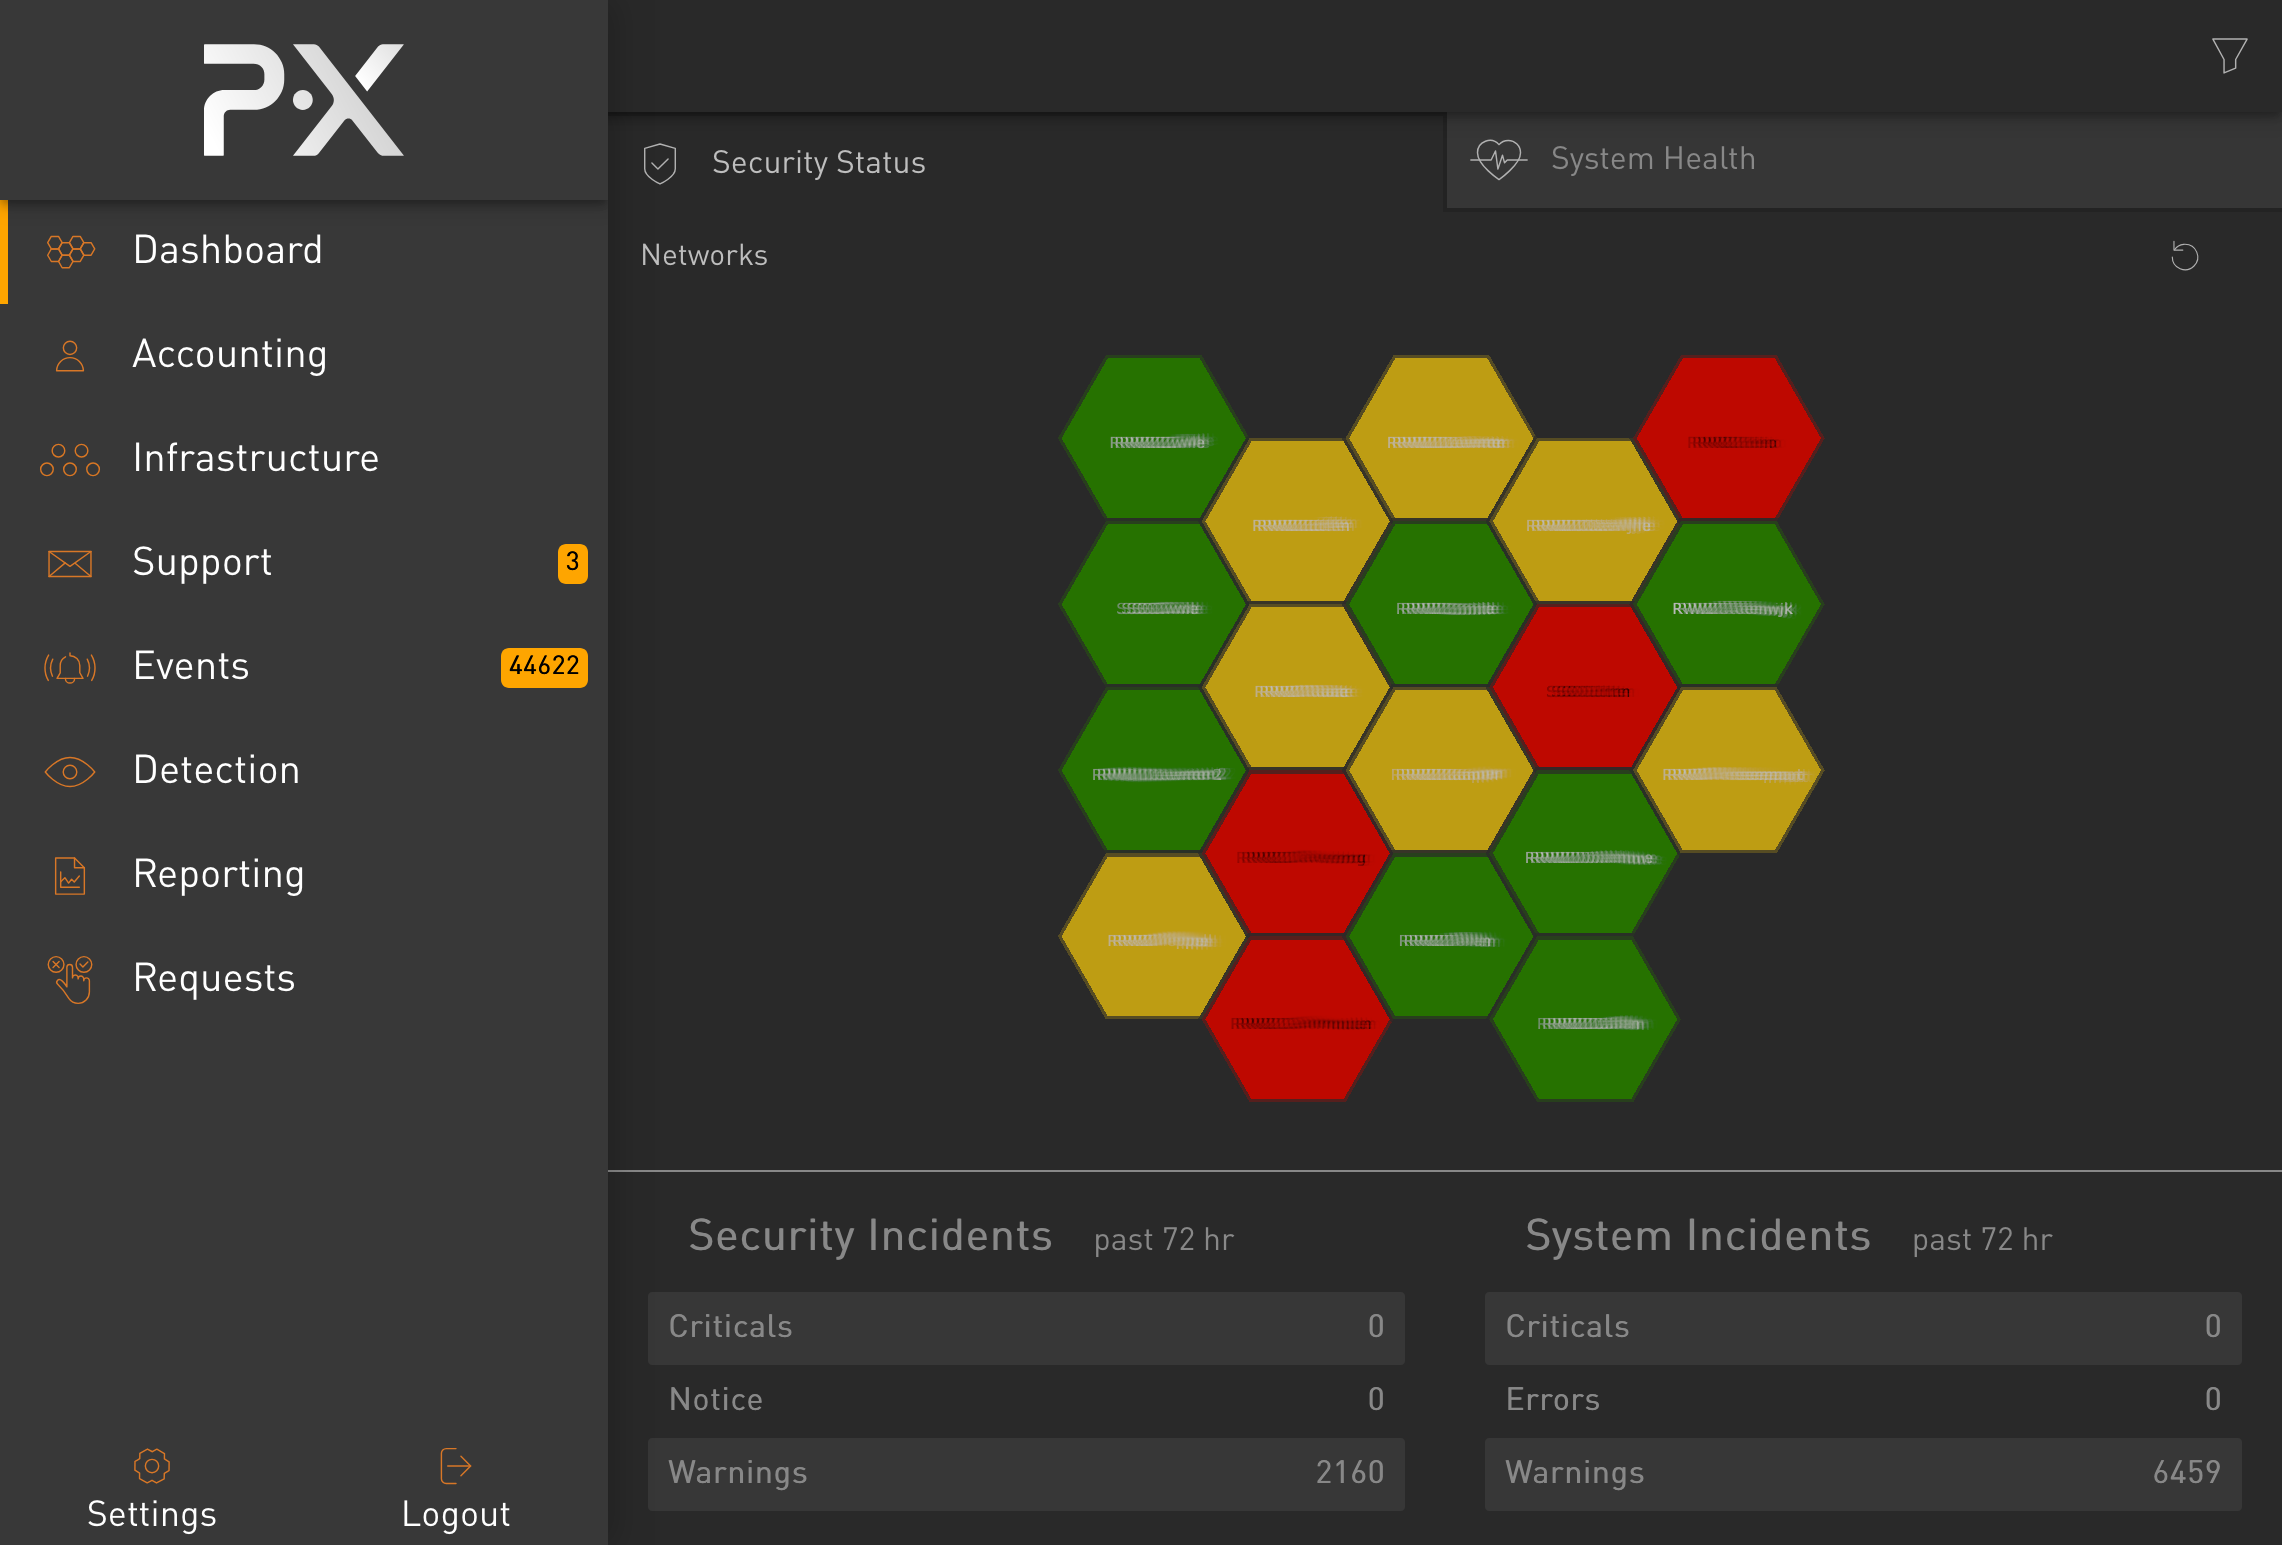Image resolution: width=2282 pixels, height=1546 pixels.
Task: Switch to the System Health tab
Action: (x=1864, y=159)
